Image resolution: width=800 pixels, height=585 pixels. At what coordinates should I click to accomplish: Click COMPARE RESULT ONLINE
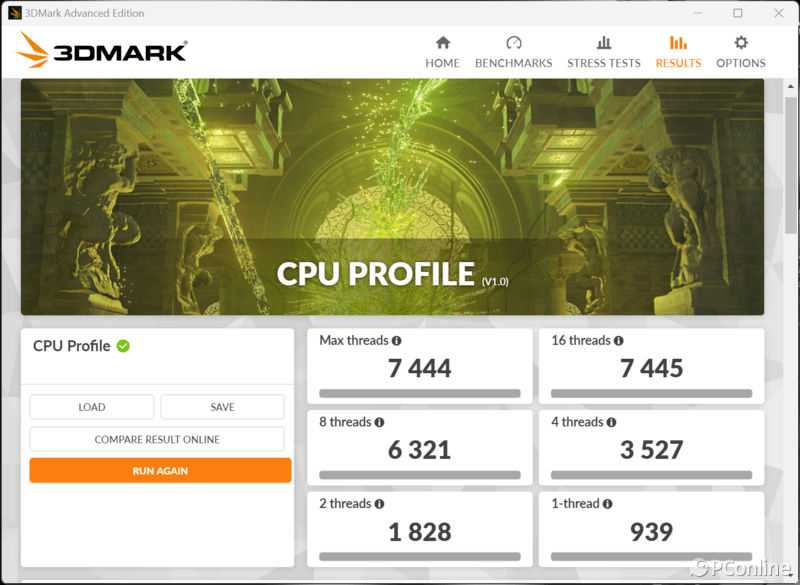pos(157,439)
